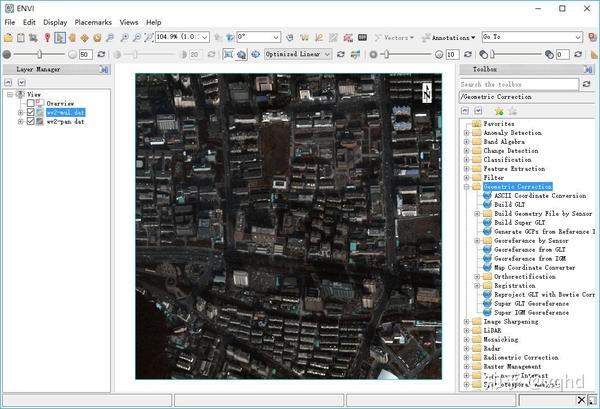600x409 pixels.
Task: Open the Placemarks menu
Action: click(x=92, y=22)
